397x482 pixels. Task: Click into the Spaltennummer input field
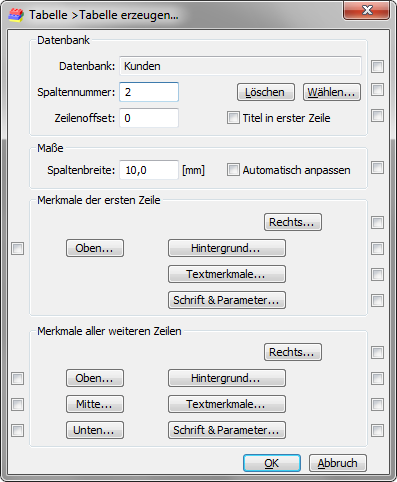pyautogui.click(x=149, y=92)
